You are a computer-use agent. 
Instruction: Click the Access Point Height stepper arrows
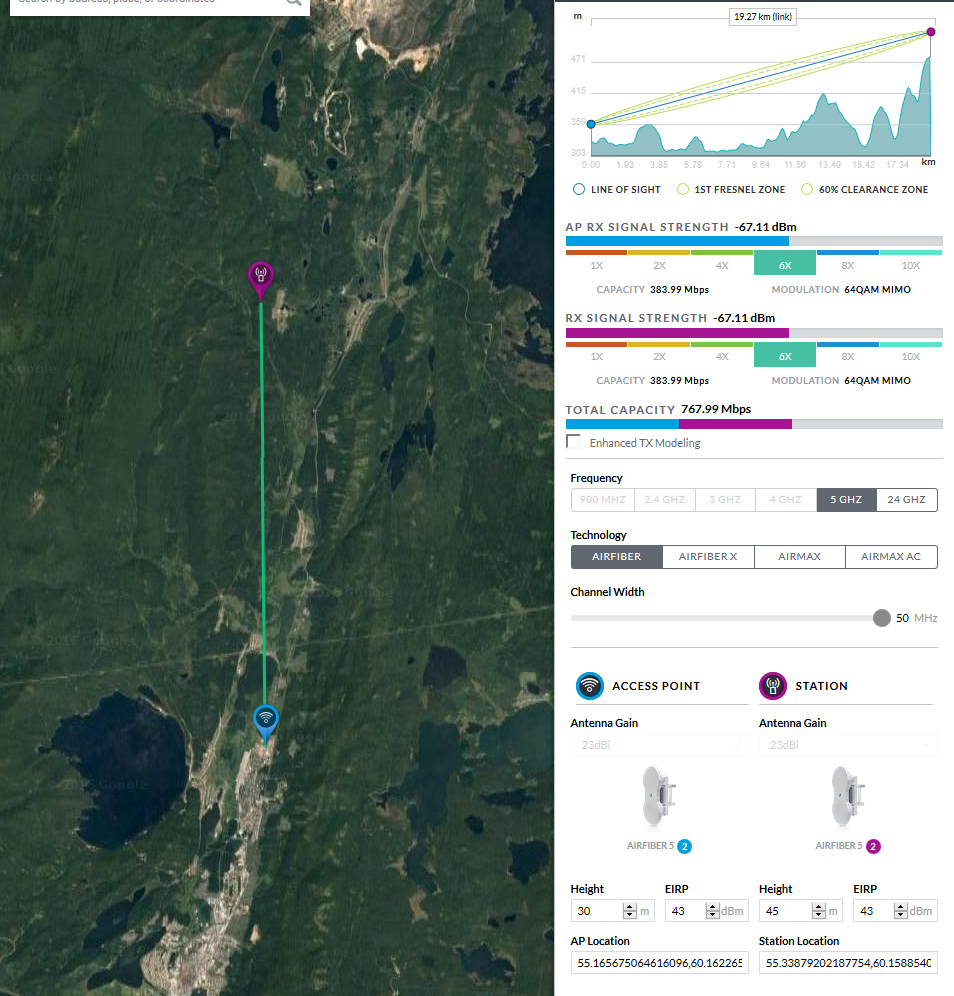pyautogui.click(x=629, y=911)
